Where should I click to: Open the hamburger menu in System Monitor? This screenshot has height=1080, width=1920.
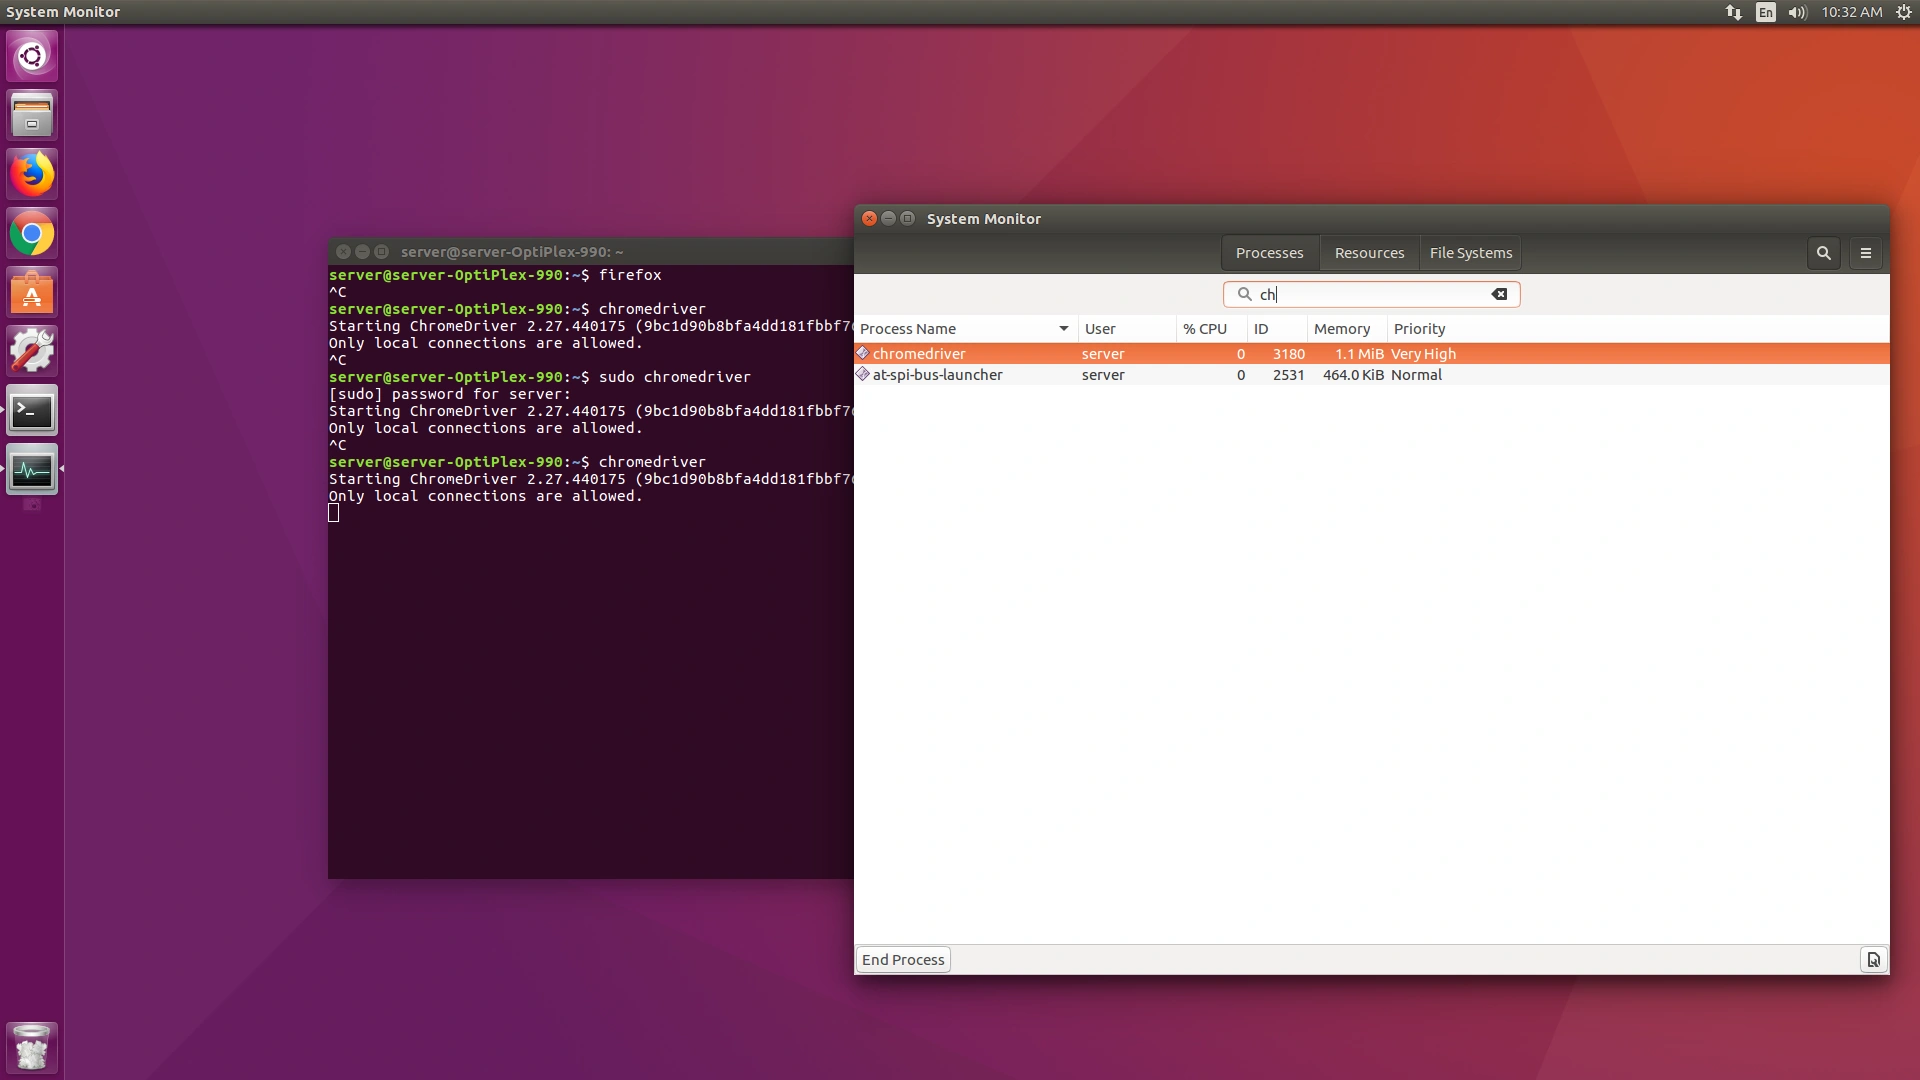tap(1864, 253)
